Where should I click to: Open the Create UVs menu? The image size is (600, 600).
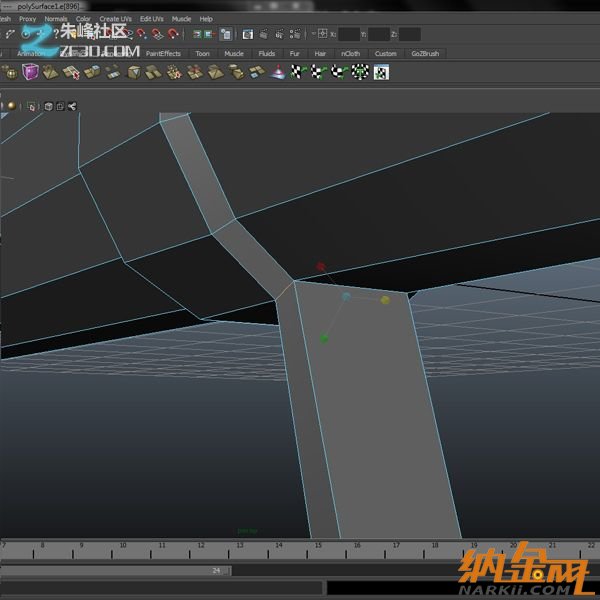pyautogui.click(x=115, y=19)
